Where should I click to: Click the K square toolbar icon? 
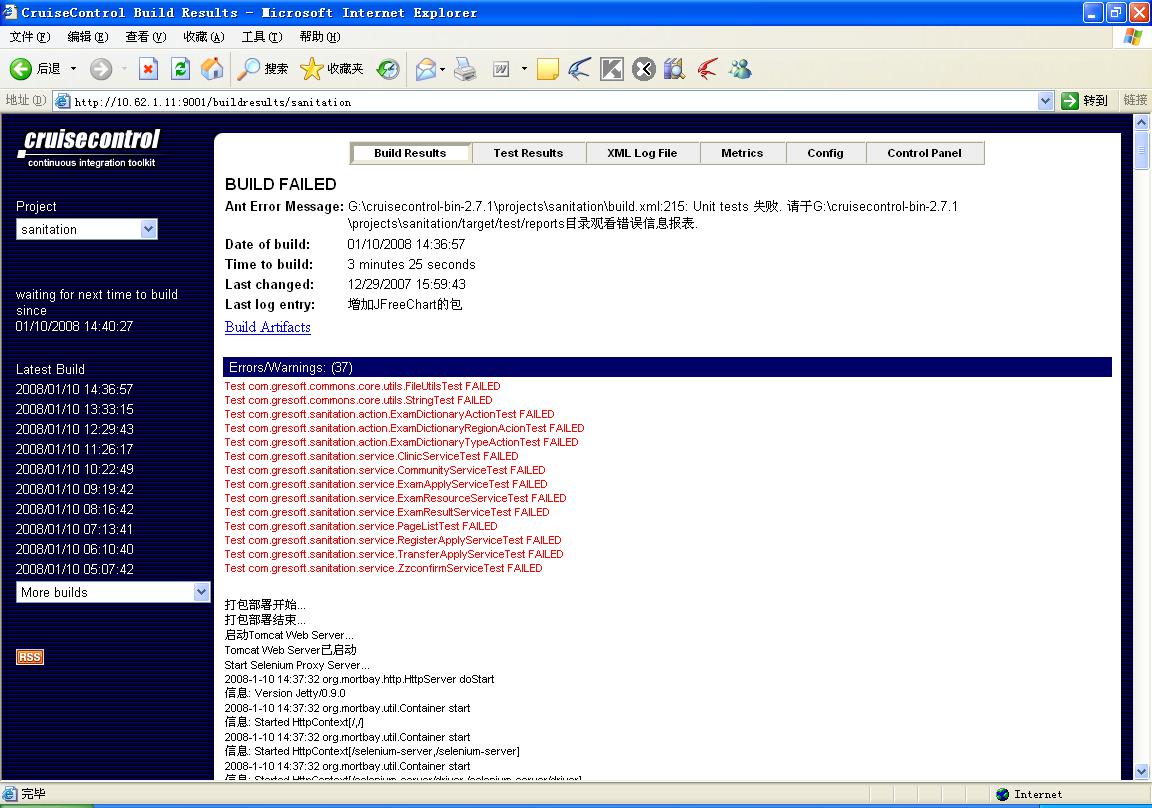(611, 69)
